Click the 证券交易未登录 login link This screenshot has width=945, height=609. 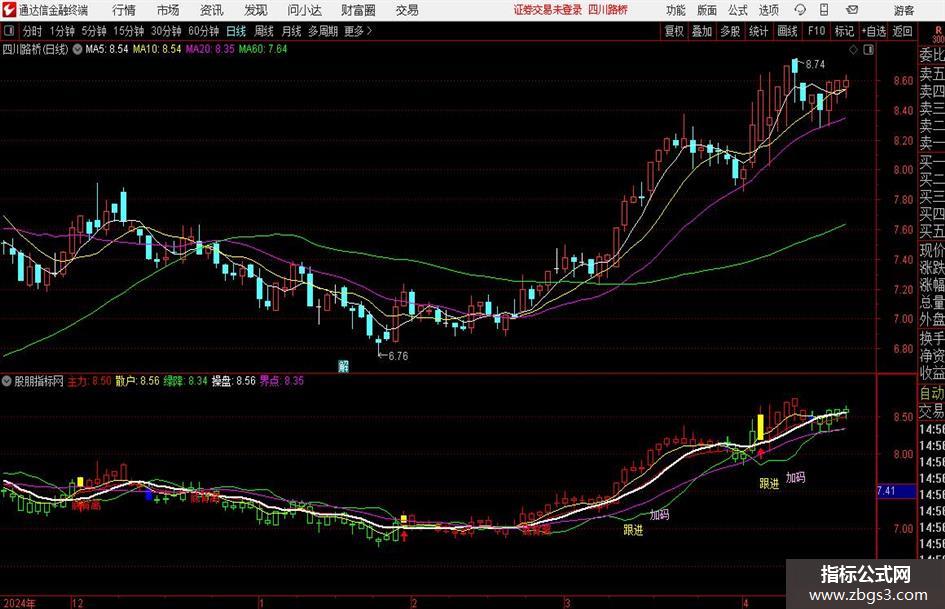(x=548, y=10)
